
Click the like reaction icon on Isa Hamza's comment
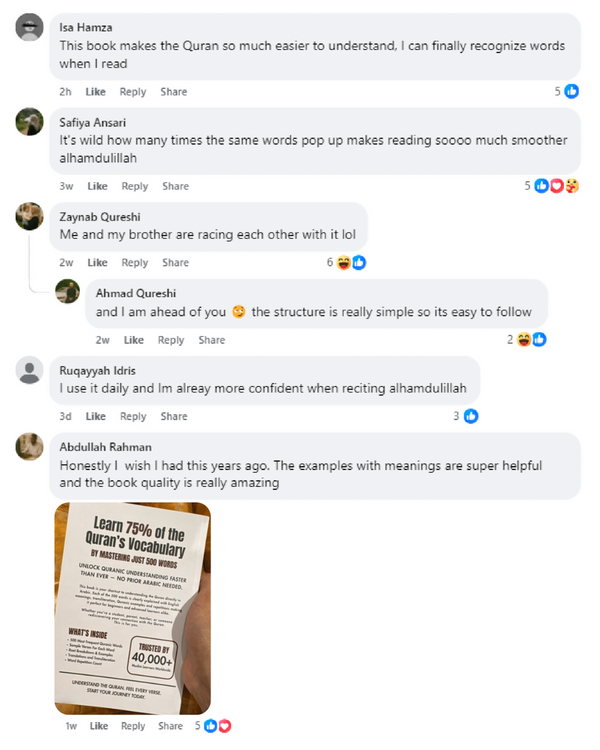click(571, 91)
